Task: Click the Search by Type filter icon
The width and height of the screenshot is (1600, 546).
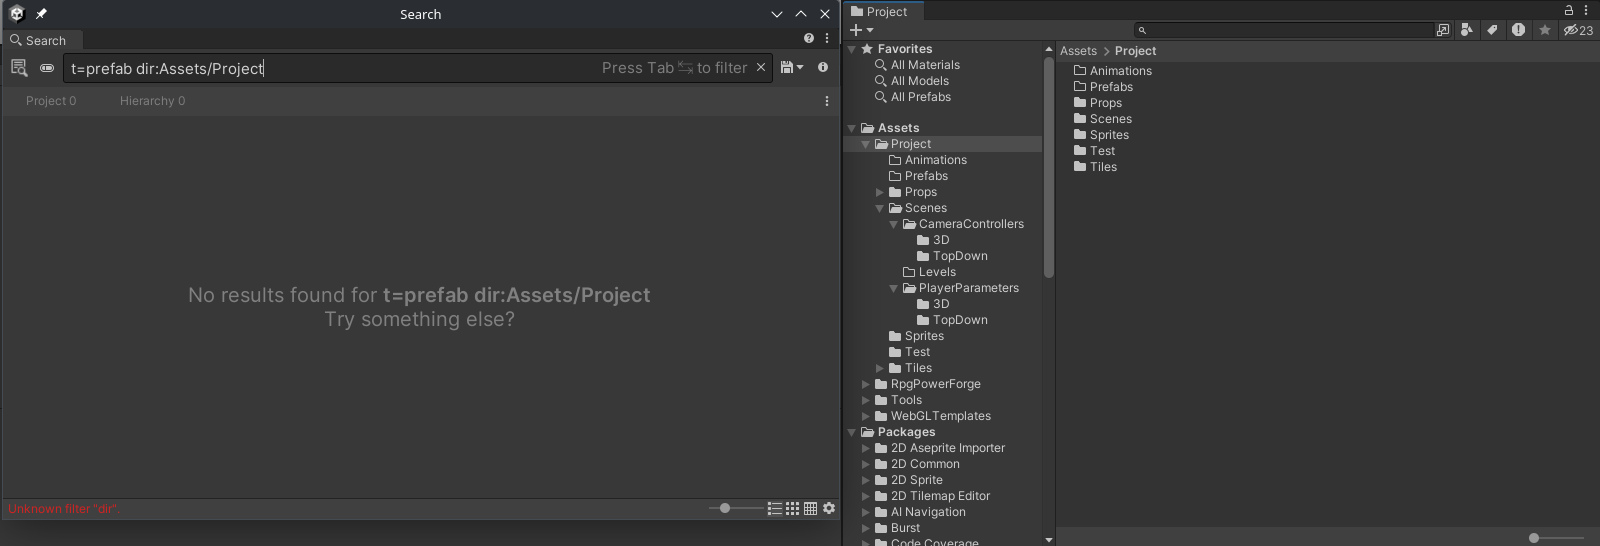Action: pos(1466,30)
